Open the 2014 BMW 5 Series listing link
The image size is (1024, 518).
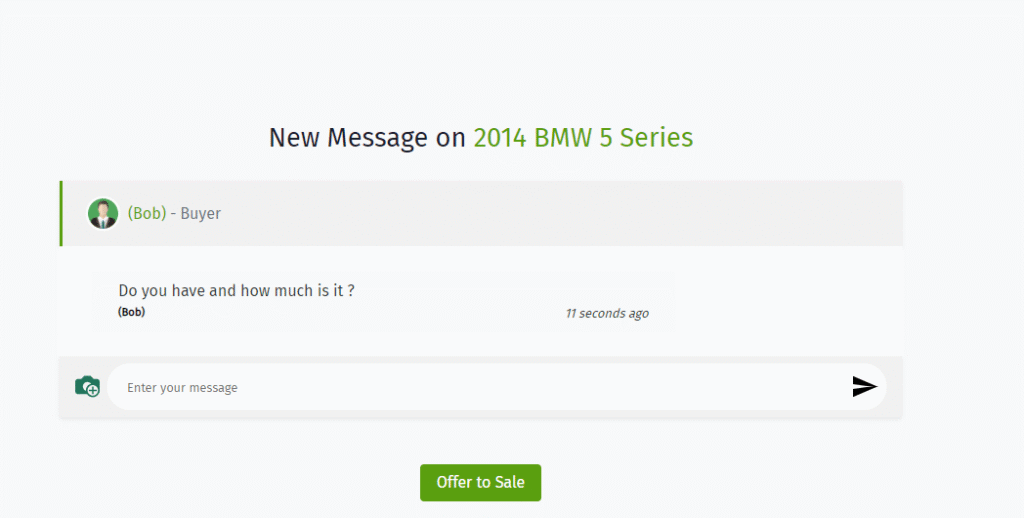[x=583, y=137]
